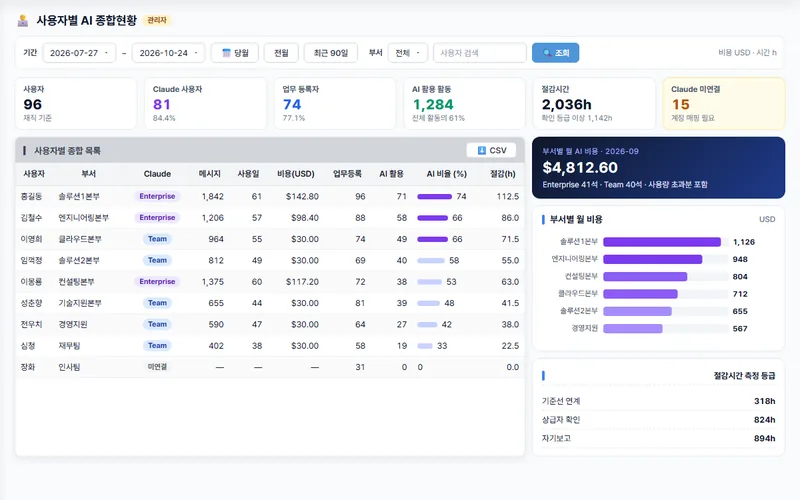Sort by the 업무등록 column header

click(347, 173)
